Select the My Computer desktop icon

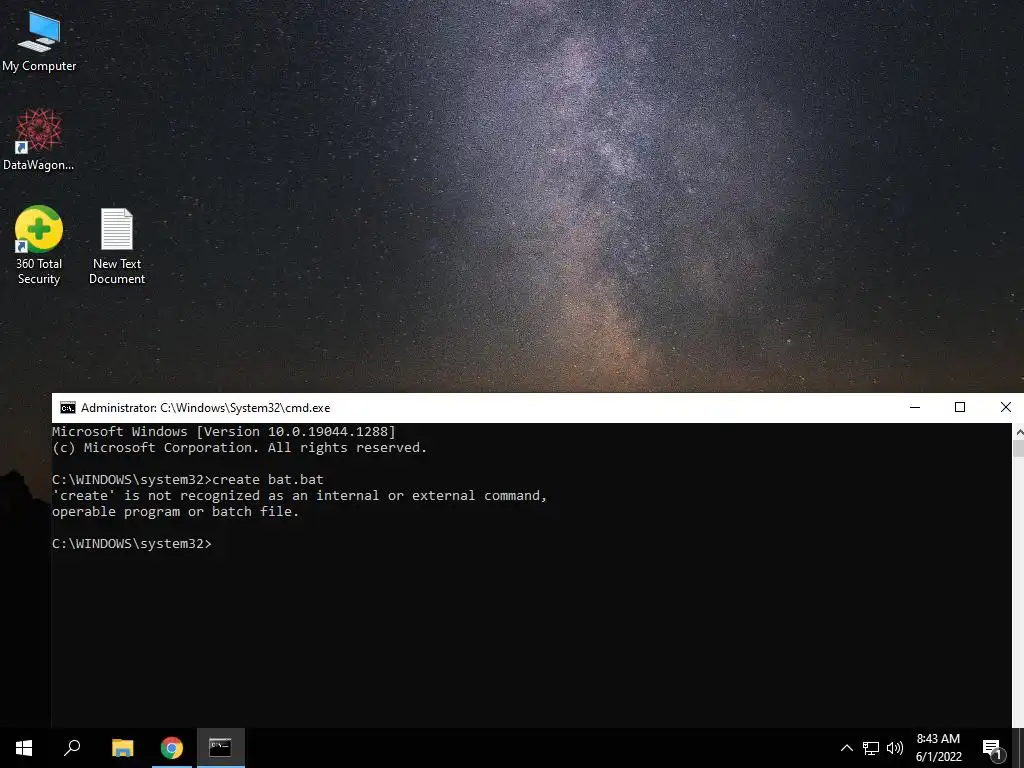[x=39, y=41]
